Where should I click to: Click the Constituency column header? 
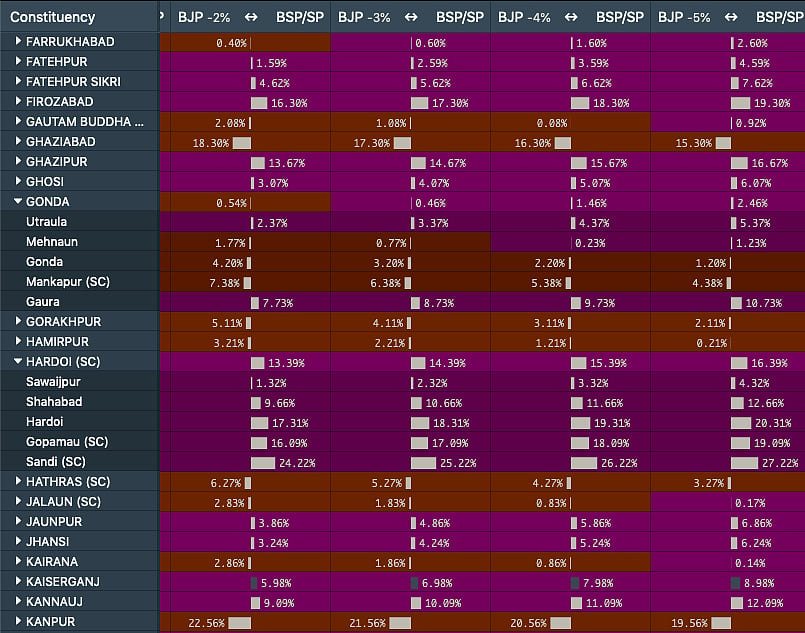pos(52,17)
